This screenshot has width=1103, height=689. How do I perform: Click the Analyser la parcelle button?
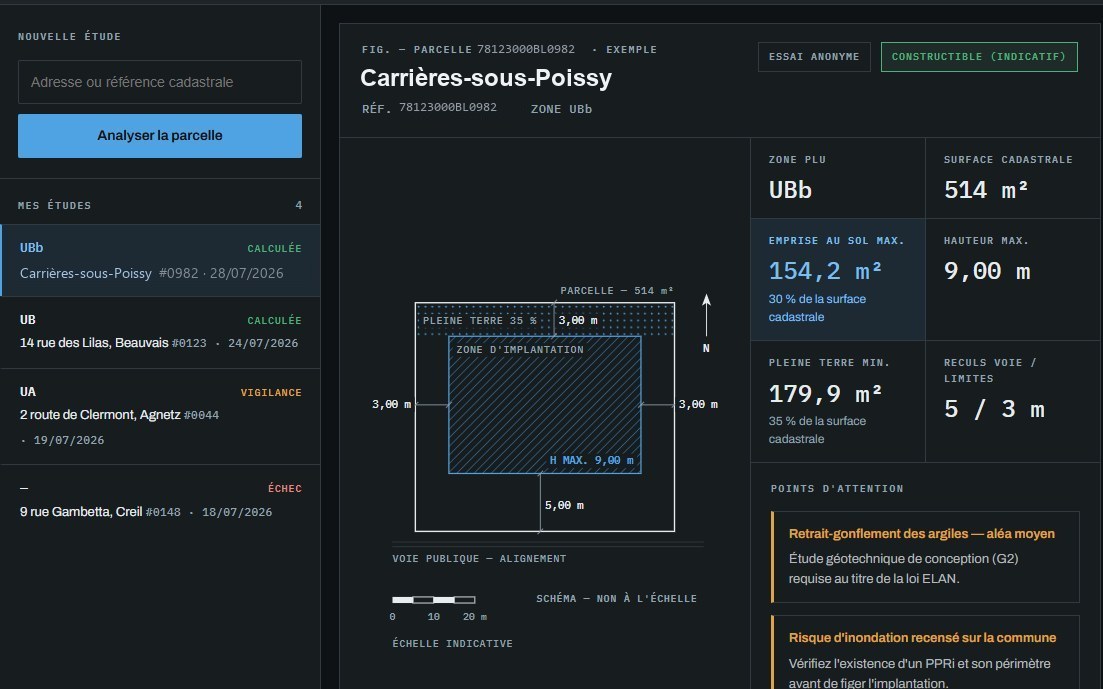[x=160, y=136]
